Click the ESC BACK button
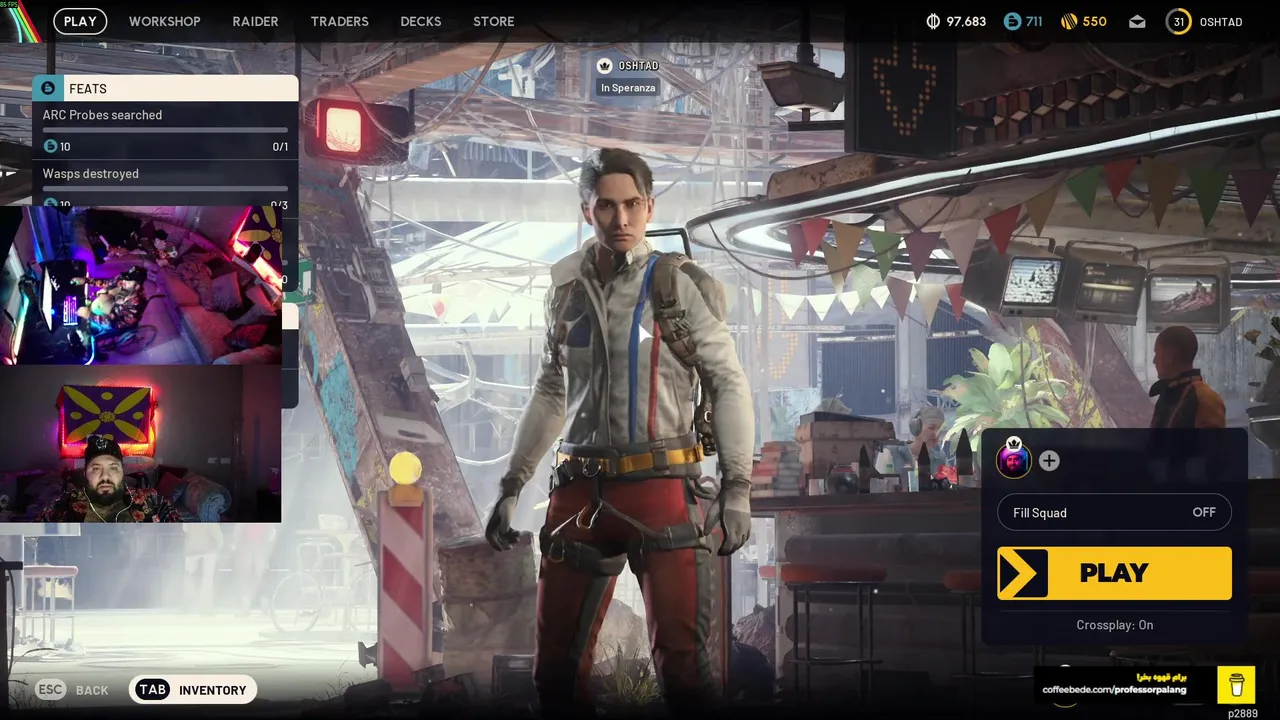This screenshot has height=720, width=1280. (72, 690)
